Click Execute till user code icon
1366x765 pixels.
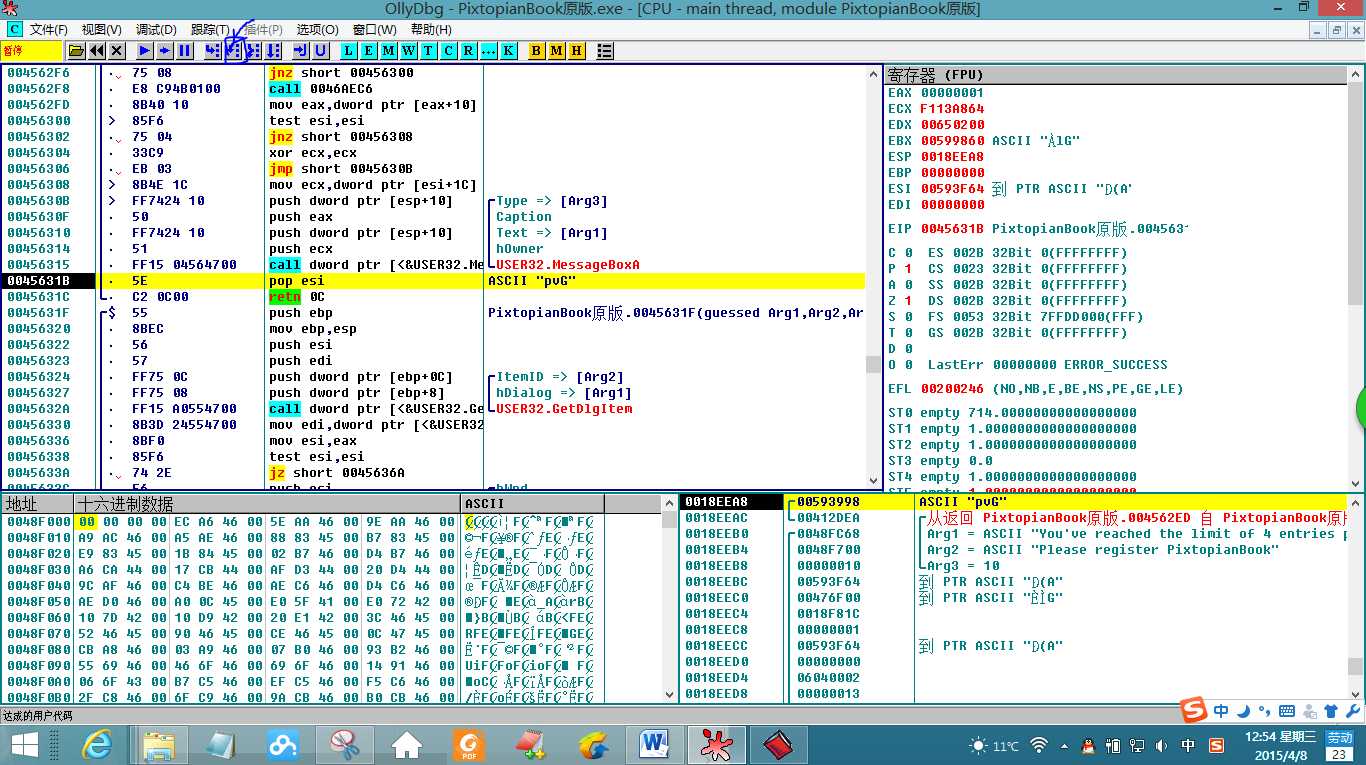tap(320, 50)
